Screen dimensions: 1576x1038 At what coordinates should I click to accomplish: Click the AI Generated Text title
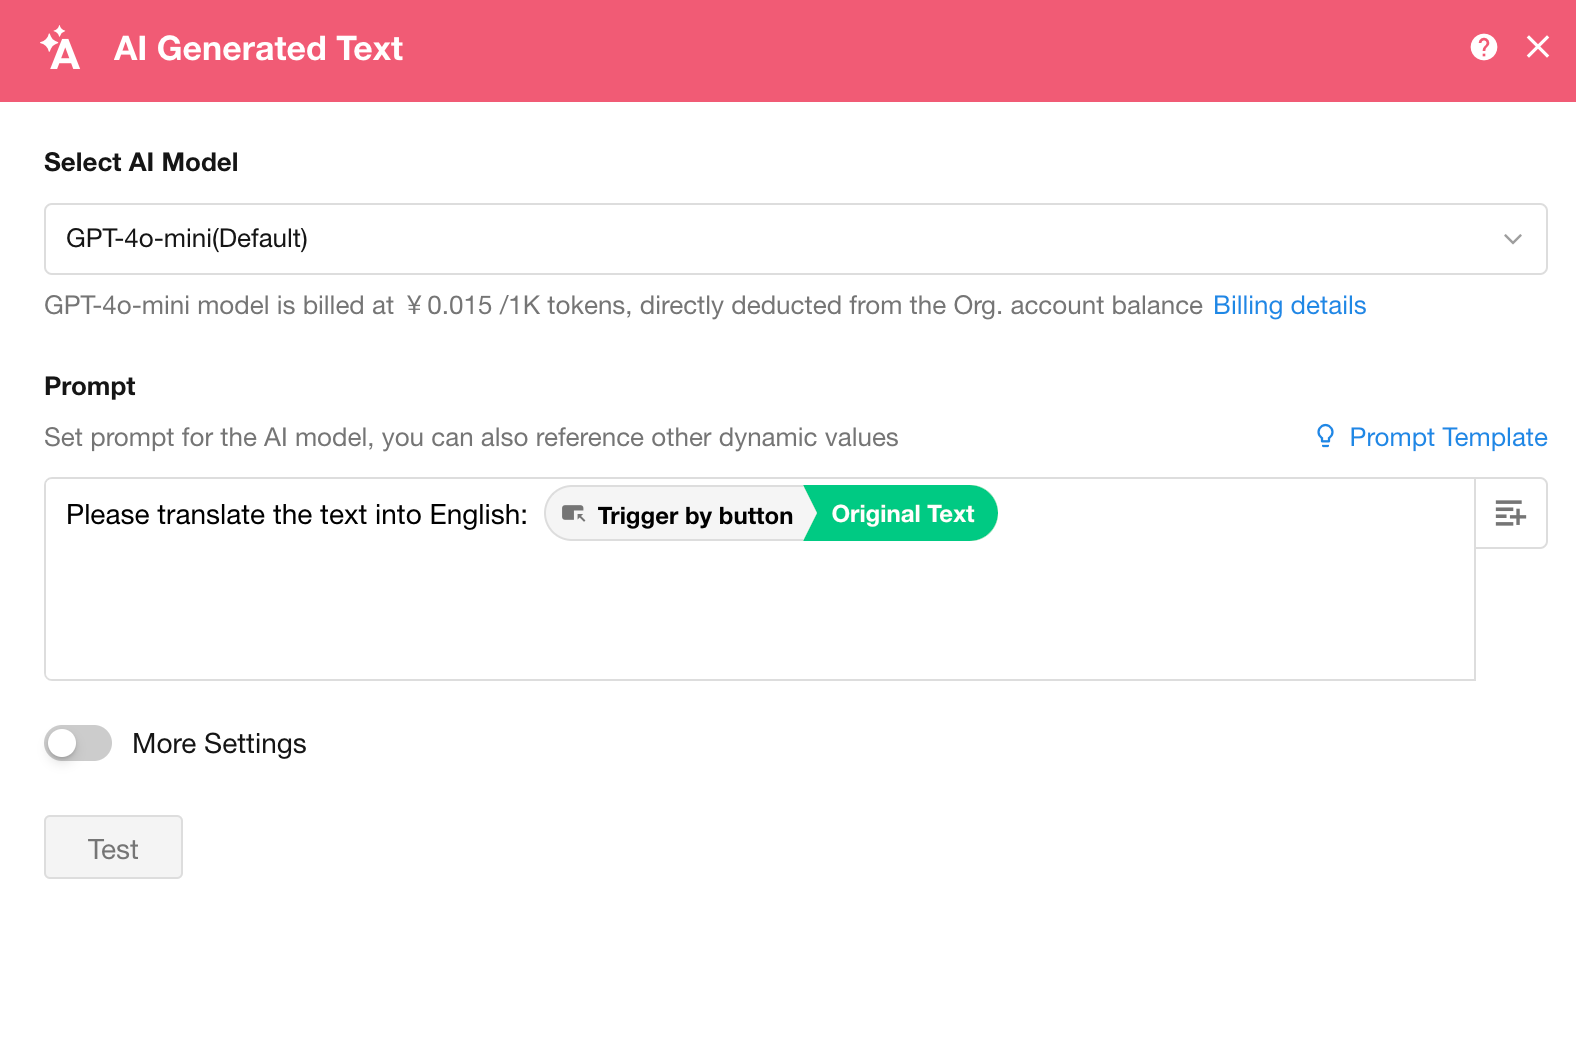click(258, 48)
